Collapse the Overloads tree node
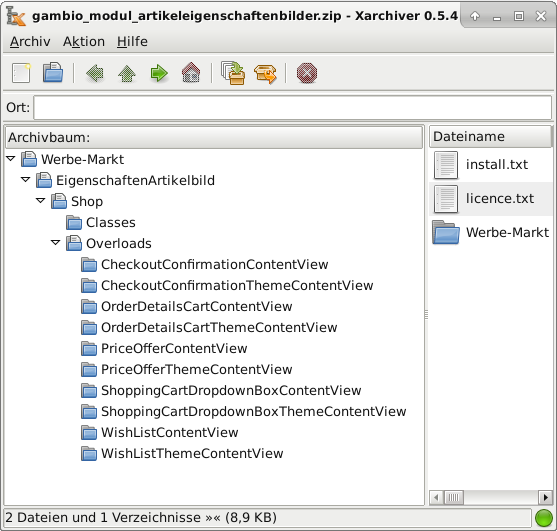The image size is (557, 531). pyautogui.click(x=55, y=243)
